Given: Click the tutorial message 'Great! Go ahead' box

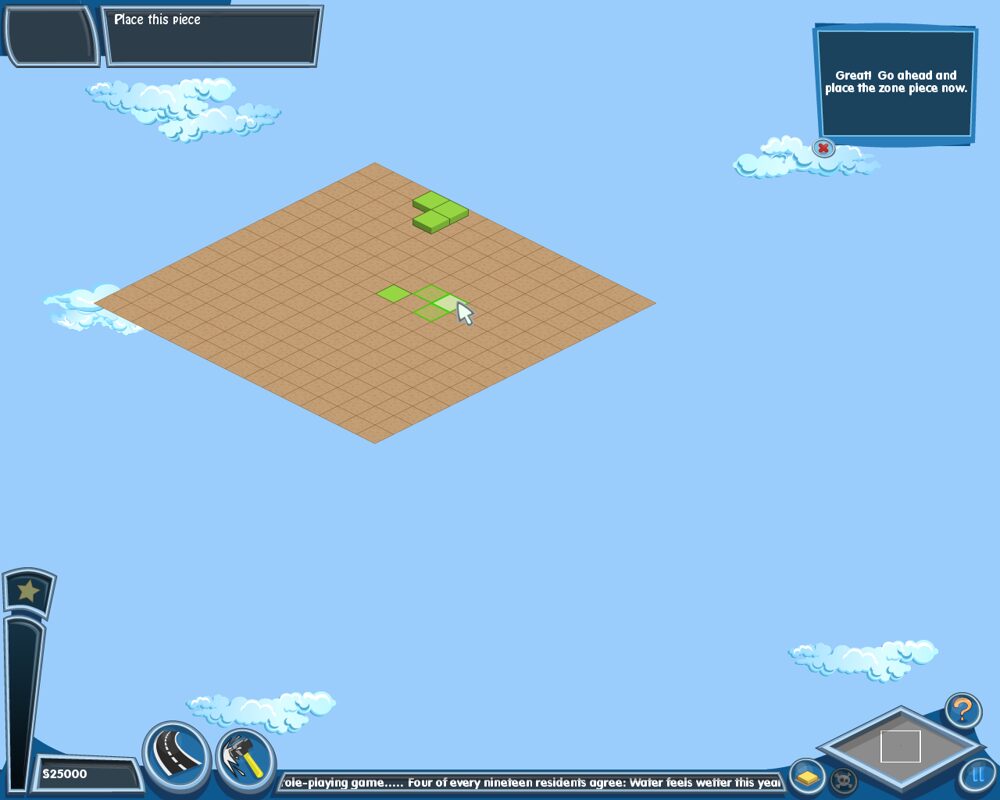Looking at the screenshot, I should coord(895,83).
